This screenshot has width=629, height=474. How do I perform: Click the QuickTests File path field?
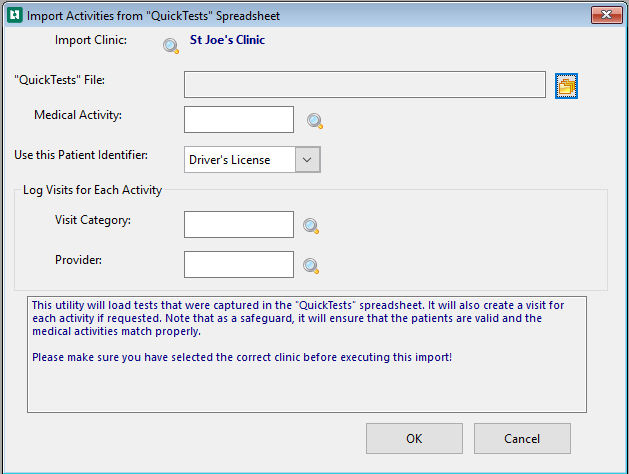365,85
